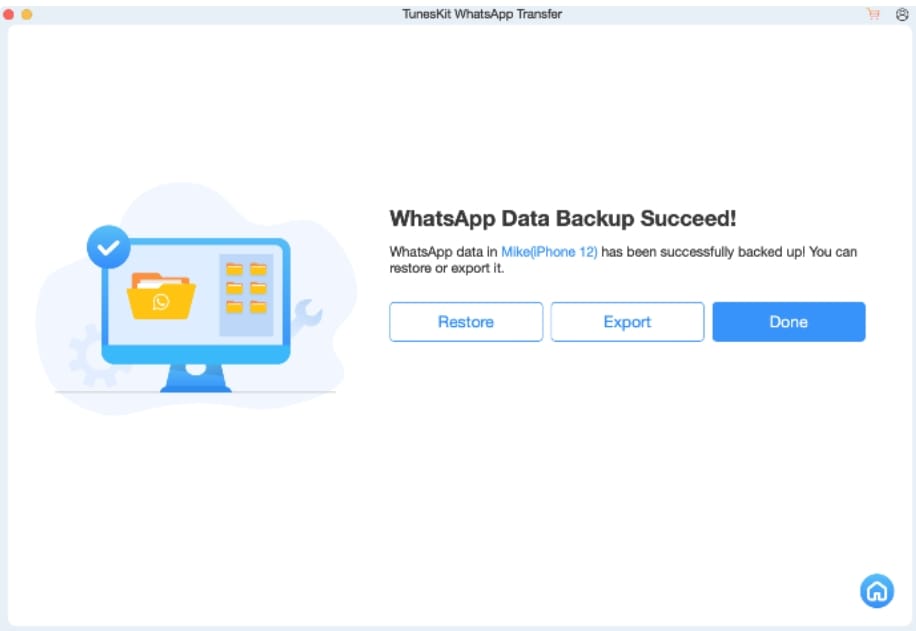Click the WhatsApp Data Backup Succeed heading
This screenshot has height=631, width=916.
tap(563, 219)
